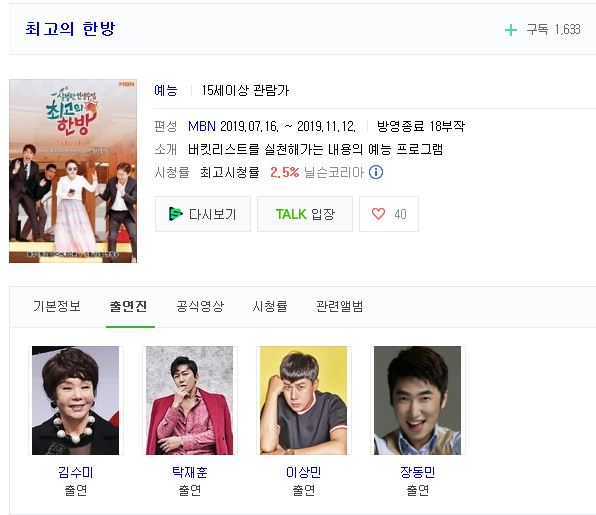Open the 최고의 한방 poster image

(73, 171)
